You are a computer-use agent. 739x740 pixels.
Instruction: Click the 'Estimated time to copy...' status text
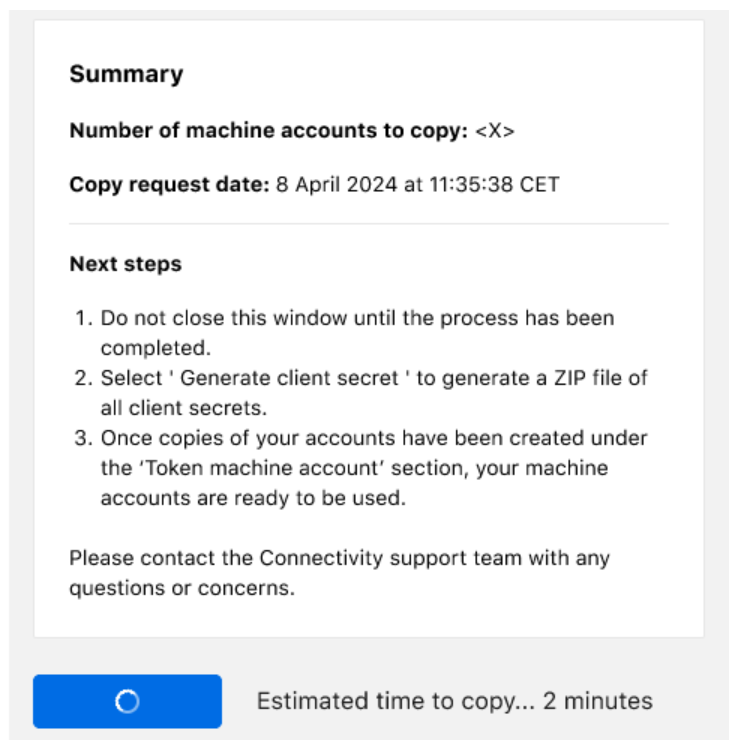pos(395,701)
